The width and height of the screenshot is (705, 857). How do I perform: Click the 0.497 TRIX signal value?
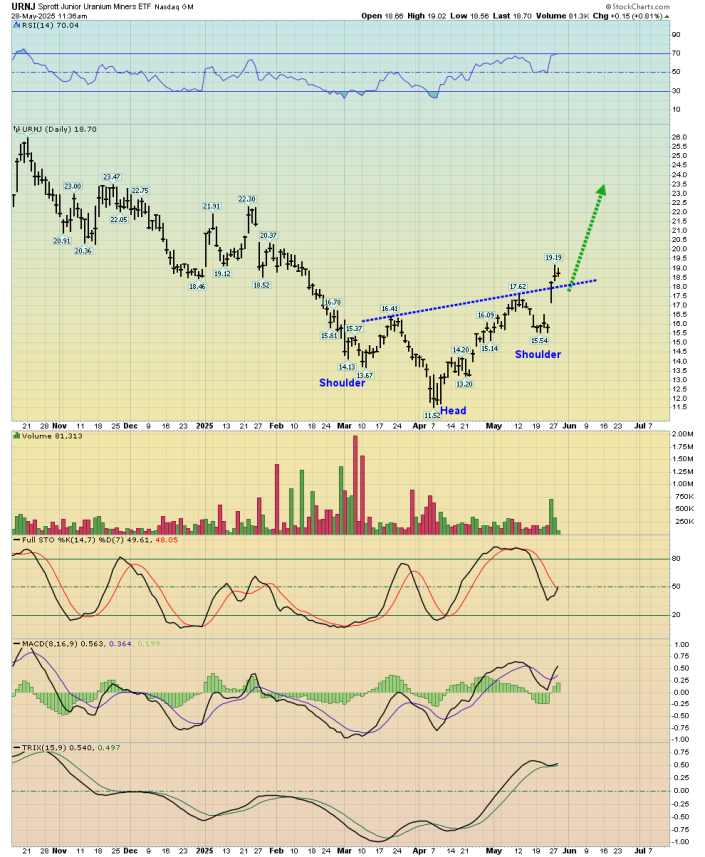coord(109,747)
